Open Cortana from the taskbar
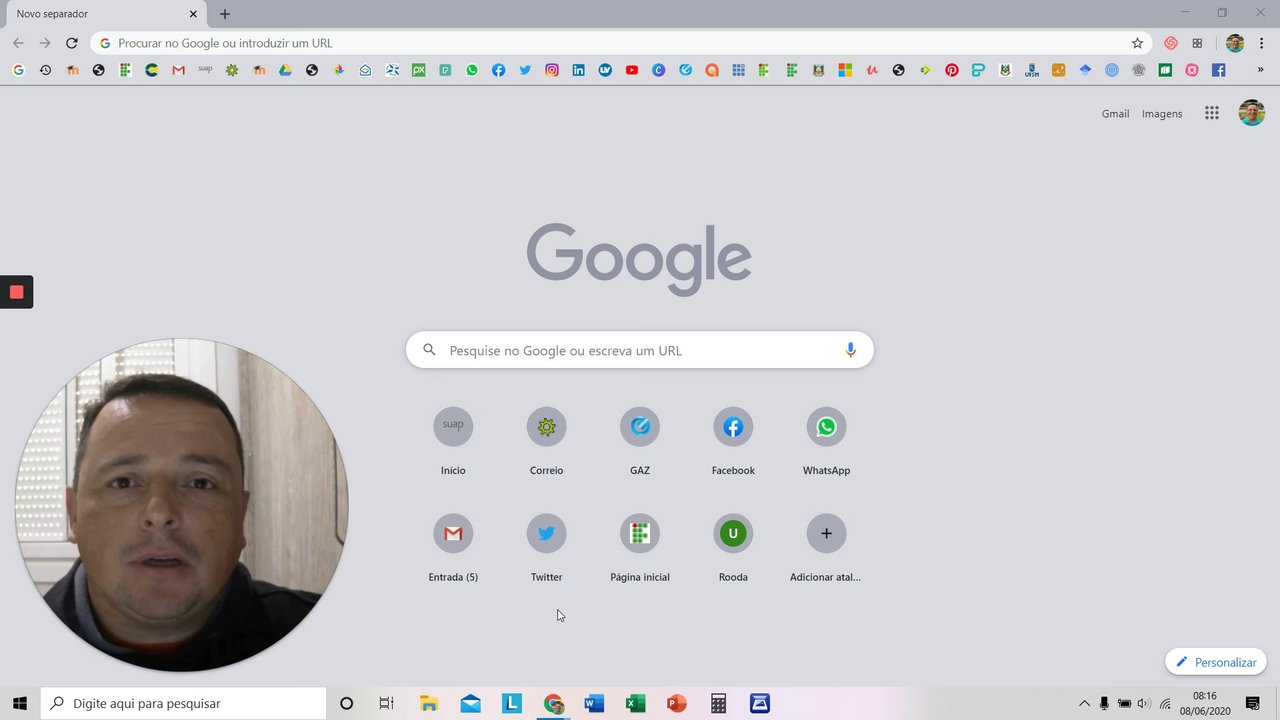Image resolution: width=1280 pixels, height=720 pixels. pos(346,703)
